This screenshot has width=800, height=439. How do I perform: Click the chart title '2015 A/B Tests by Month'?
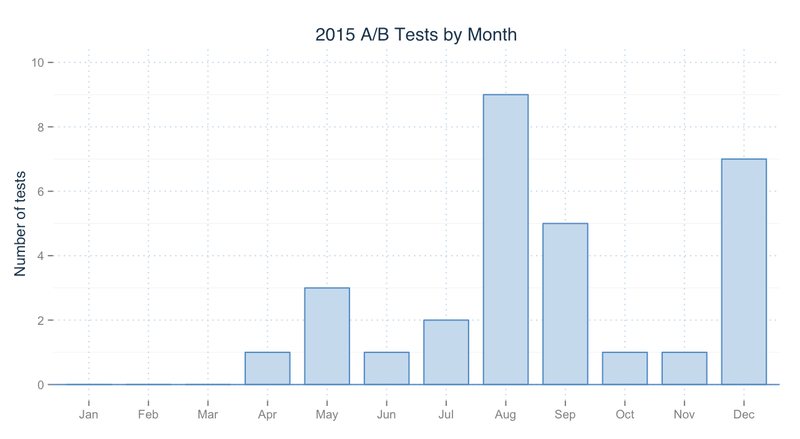416,35
